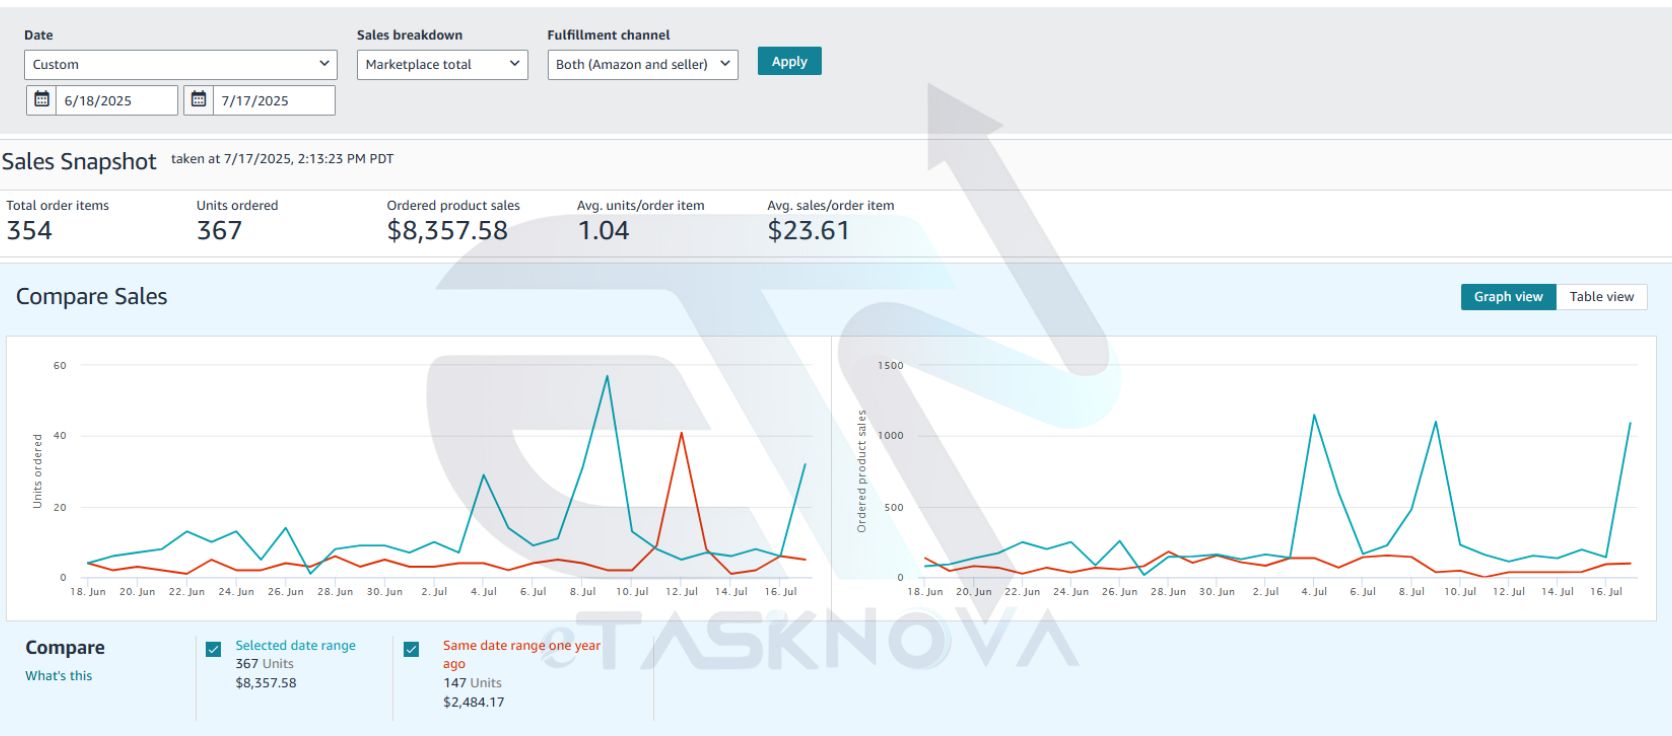
Task: Select the Graph view tab
Action: (x=1508, y=297)
